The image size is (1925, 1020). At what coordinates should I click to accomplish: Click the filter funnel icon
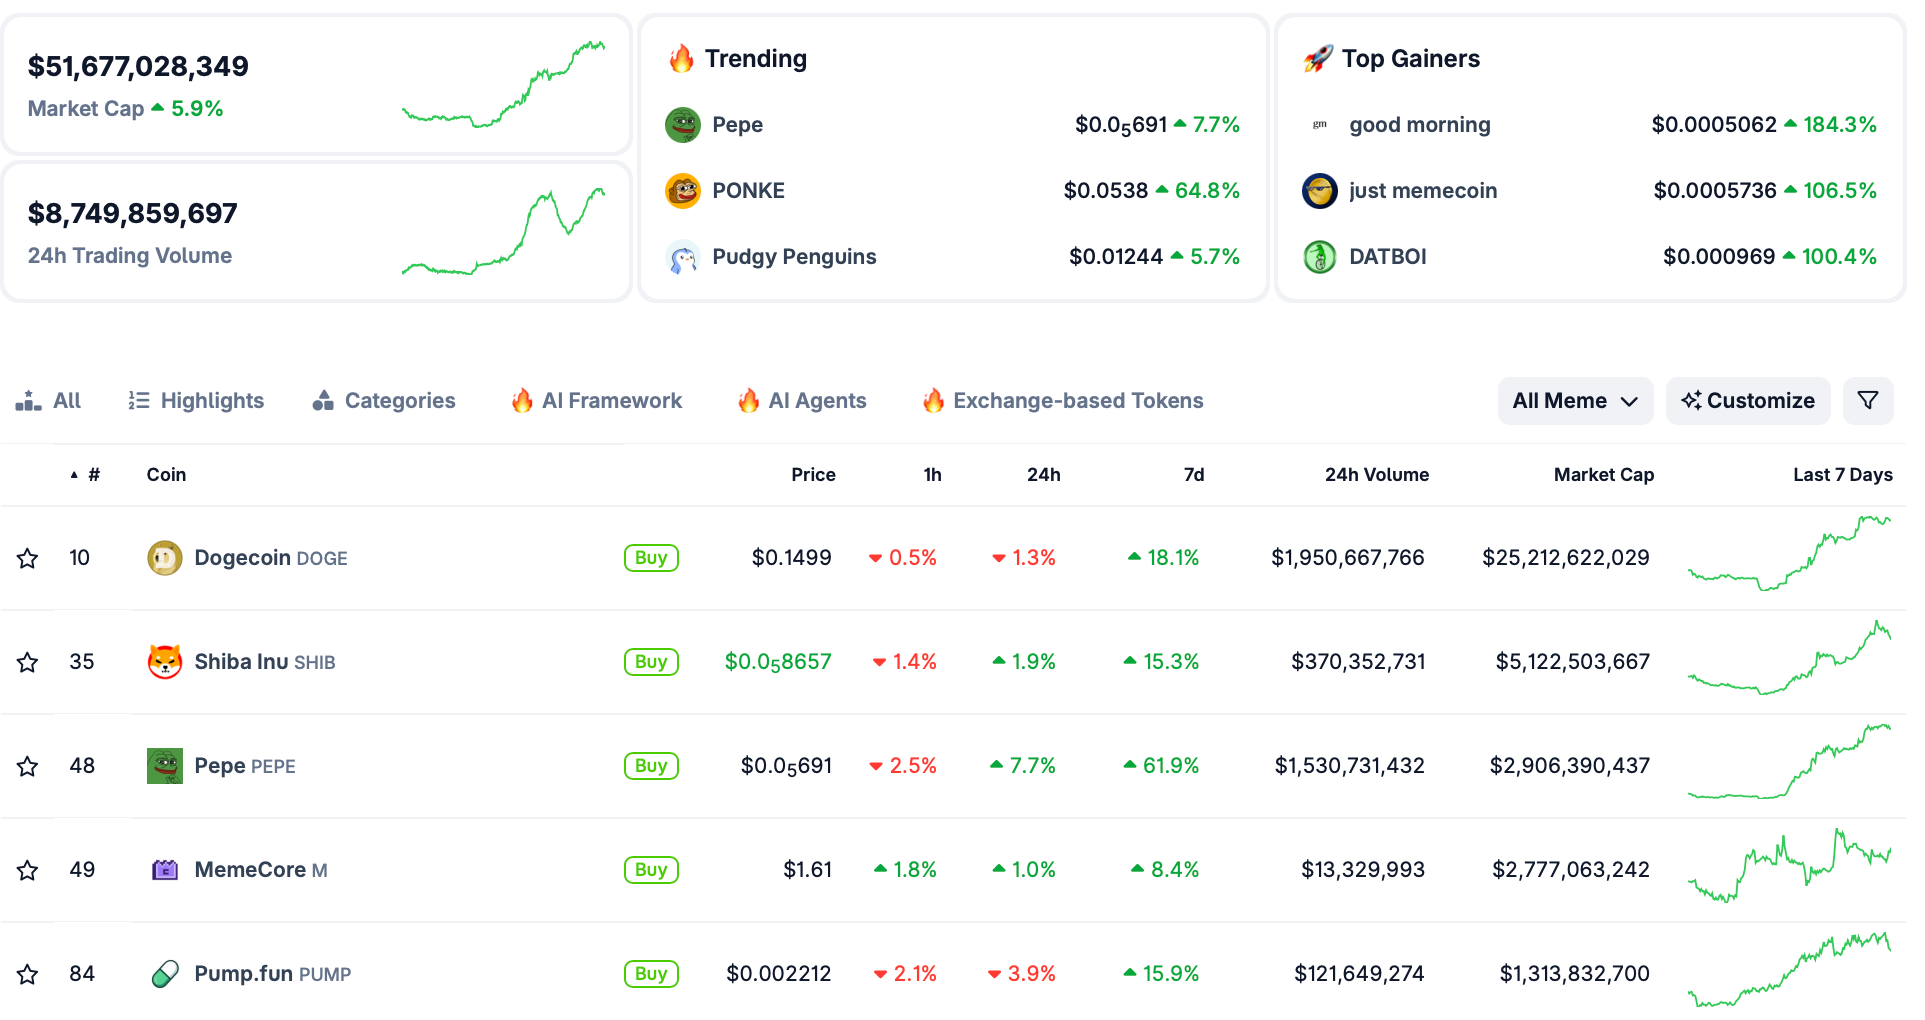[x=1867, y=401]
